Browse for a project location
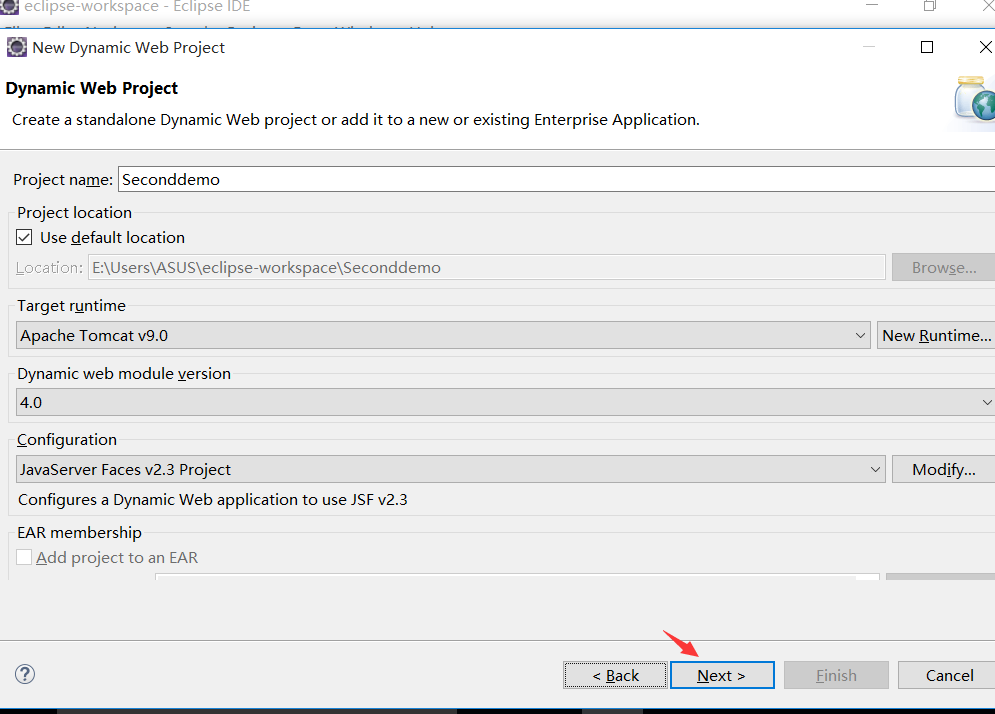 click(944, 267)
